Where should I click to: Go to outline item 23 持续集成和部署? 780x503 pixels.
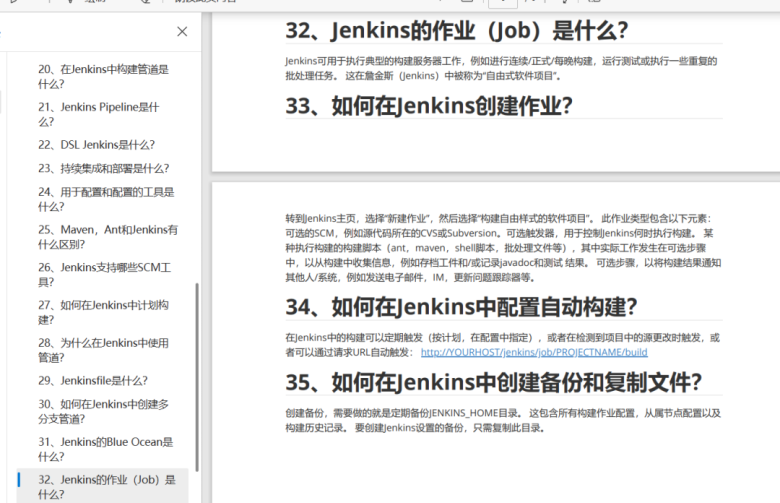103,169
